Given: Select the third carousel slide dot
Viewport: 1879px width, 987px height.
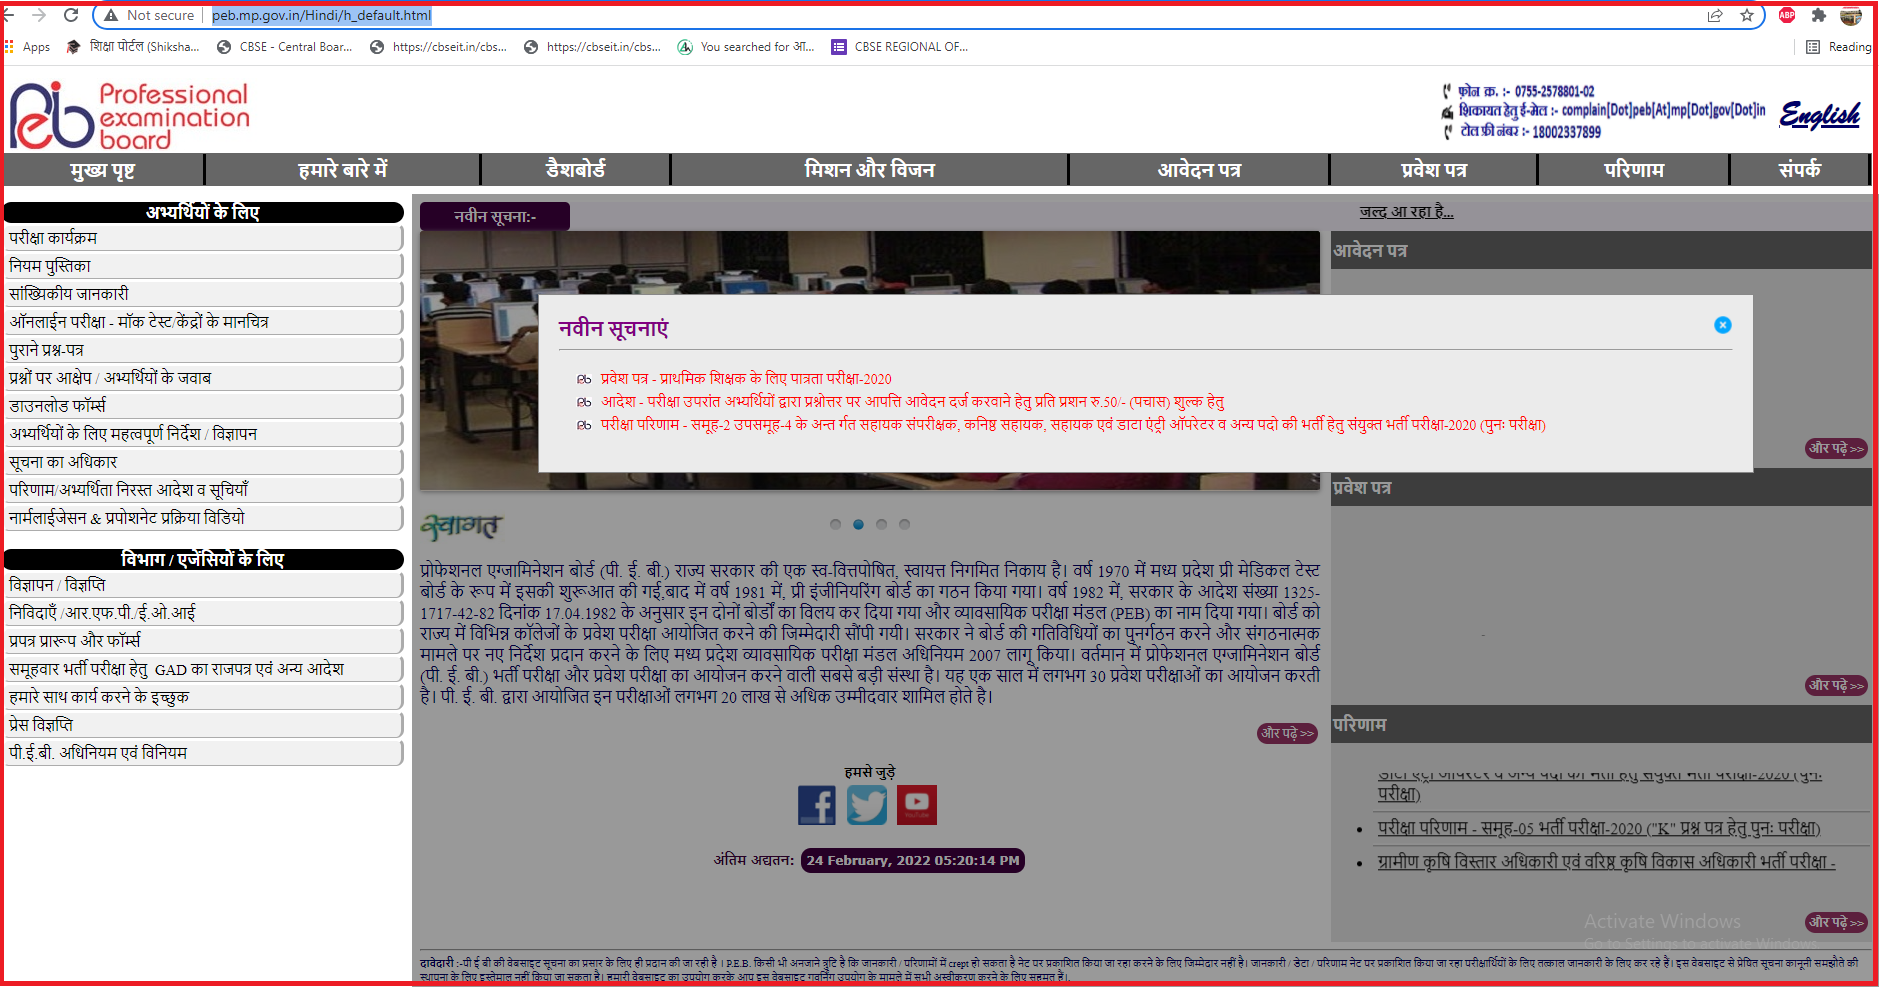Looking at the screenshot, I should [881, 524].
